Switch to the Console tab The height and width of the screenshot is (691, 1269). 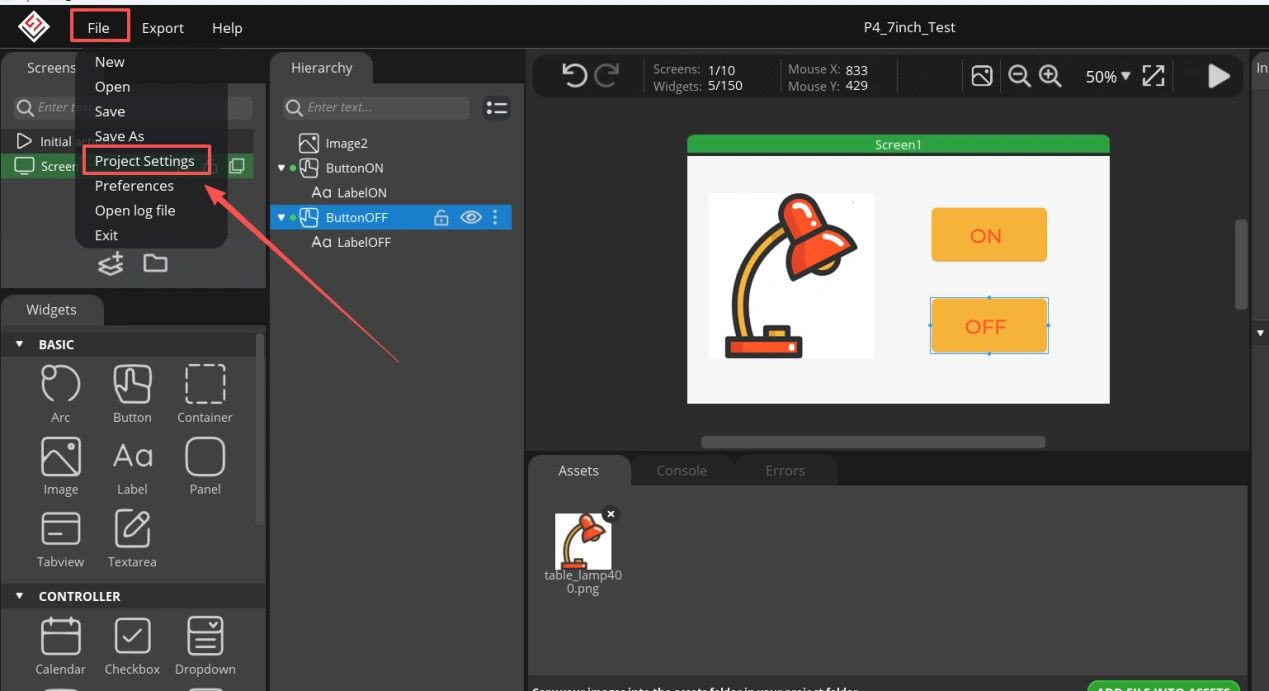point(681,471)
